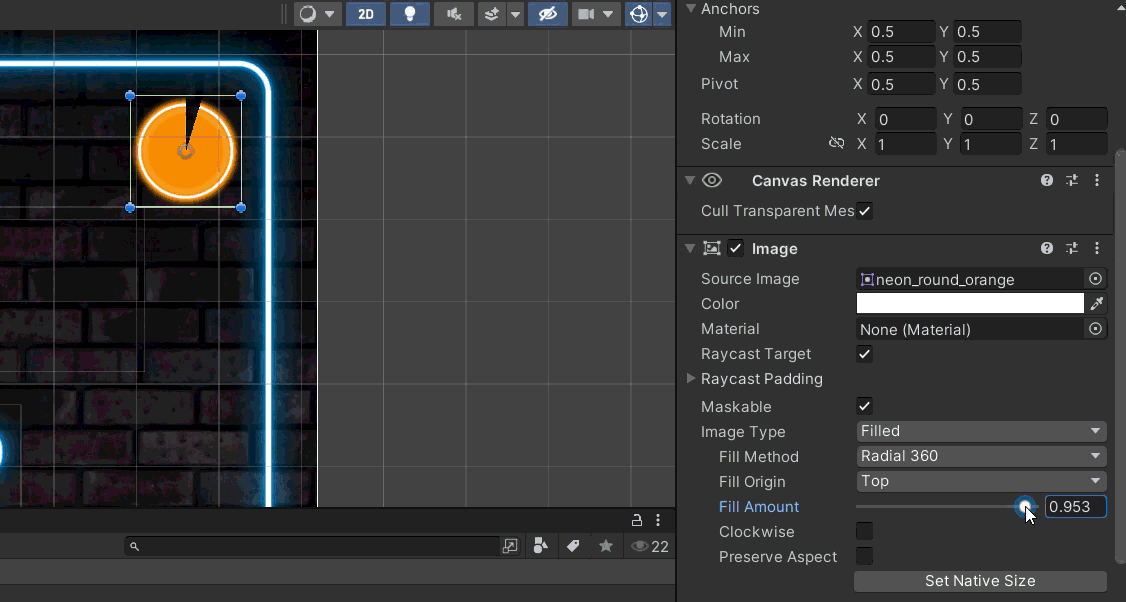1126x602 pixels.
Task: Click the Scale Y field
Action: click(990, 144)
